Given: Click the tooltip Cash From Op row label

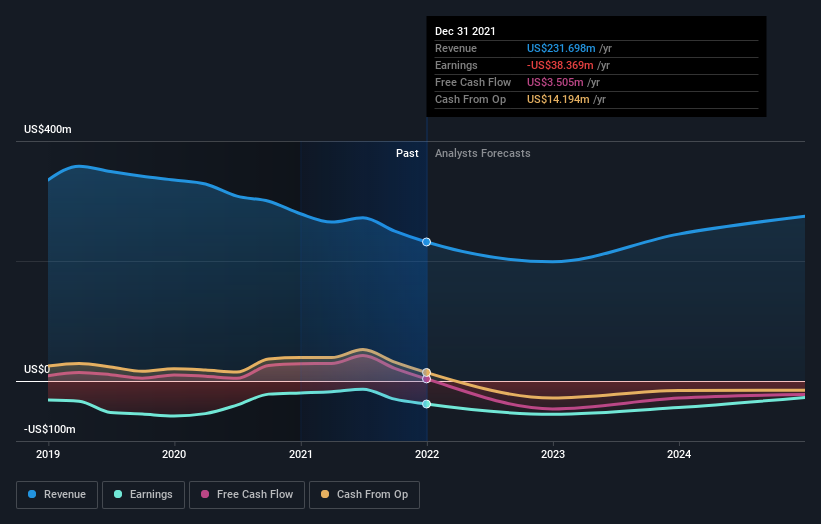Looking at the screenshot, I should tap(470, 99).
